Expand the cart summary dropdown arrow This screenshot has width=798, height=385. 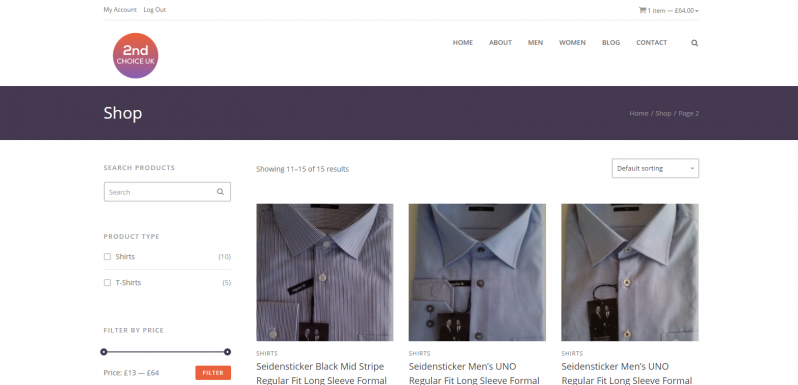pos(697,11)
